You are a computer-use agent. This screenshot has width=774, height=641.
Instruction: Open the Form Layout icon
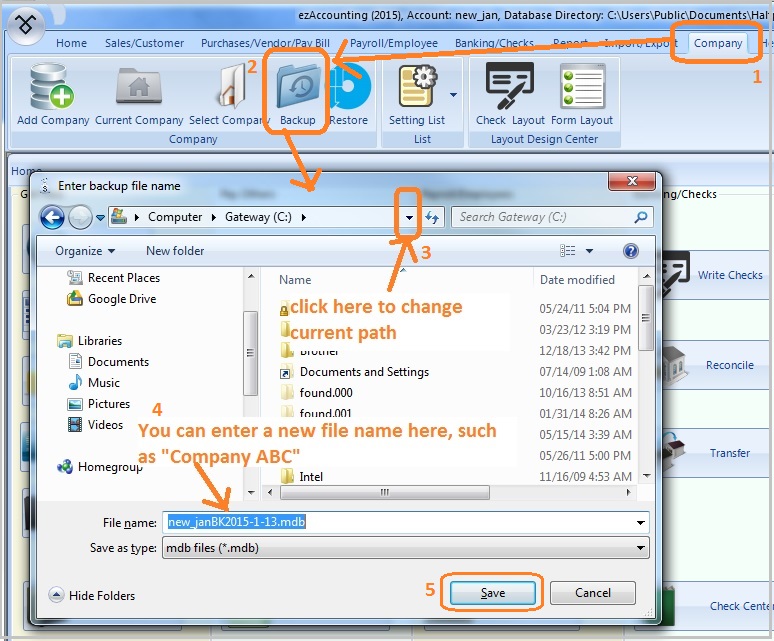[x=581, y=89]
